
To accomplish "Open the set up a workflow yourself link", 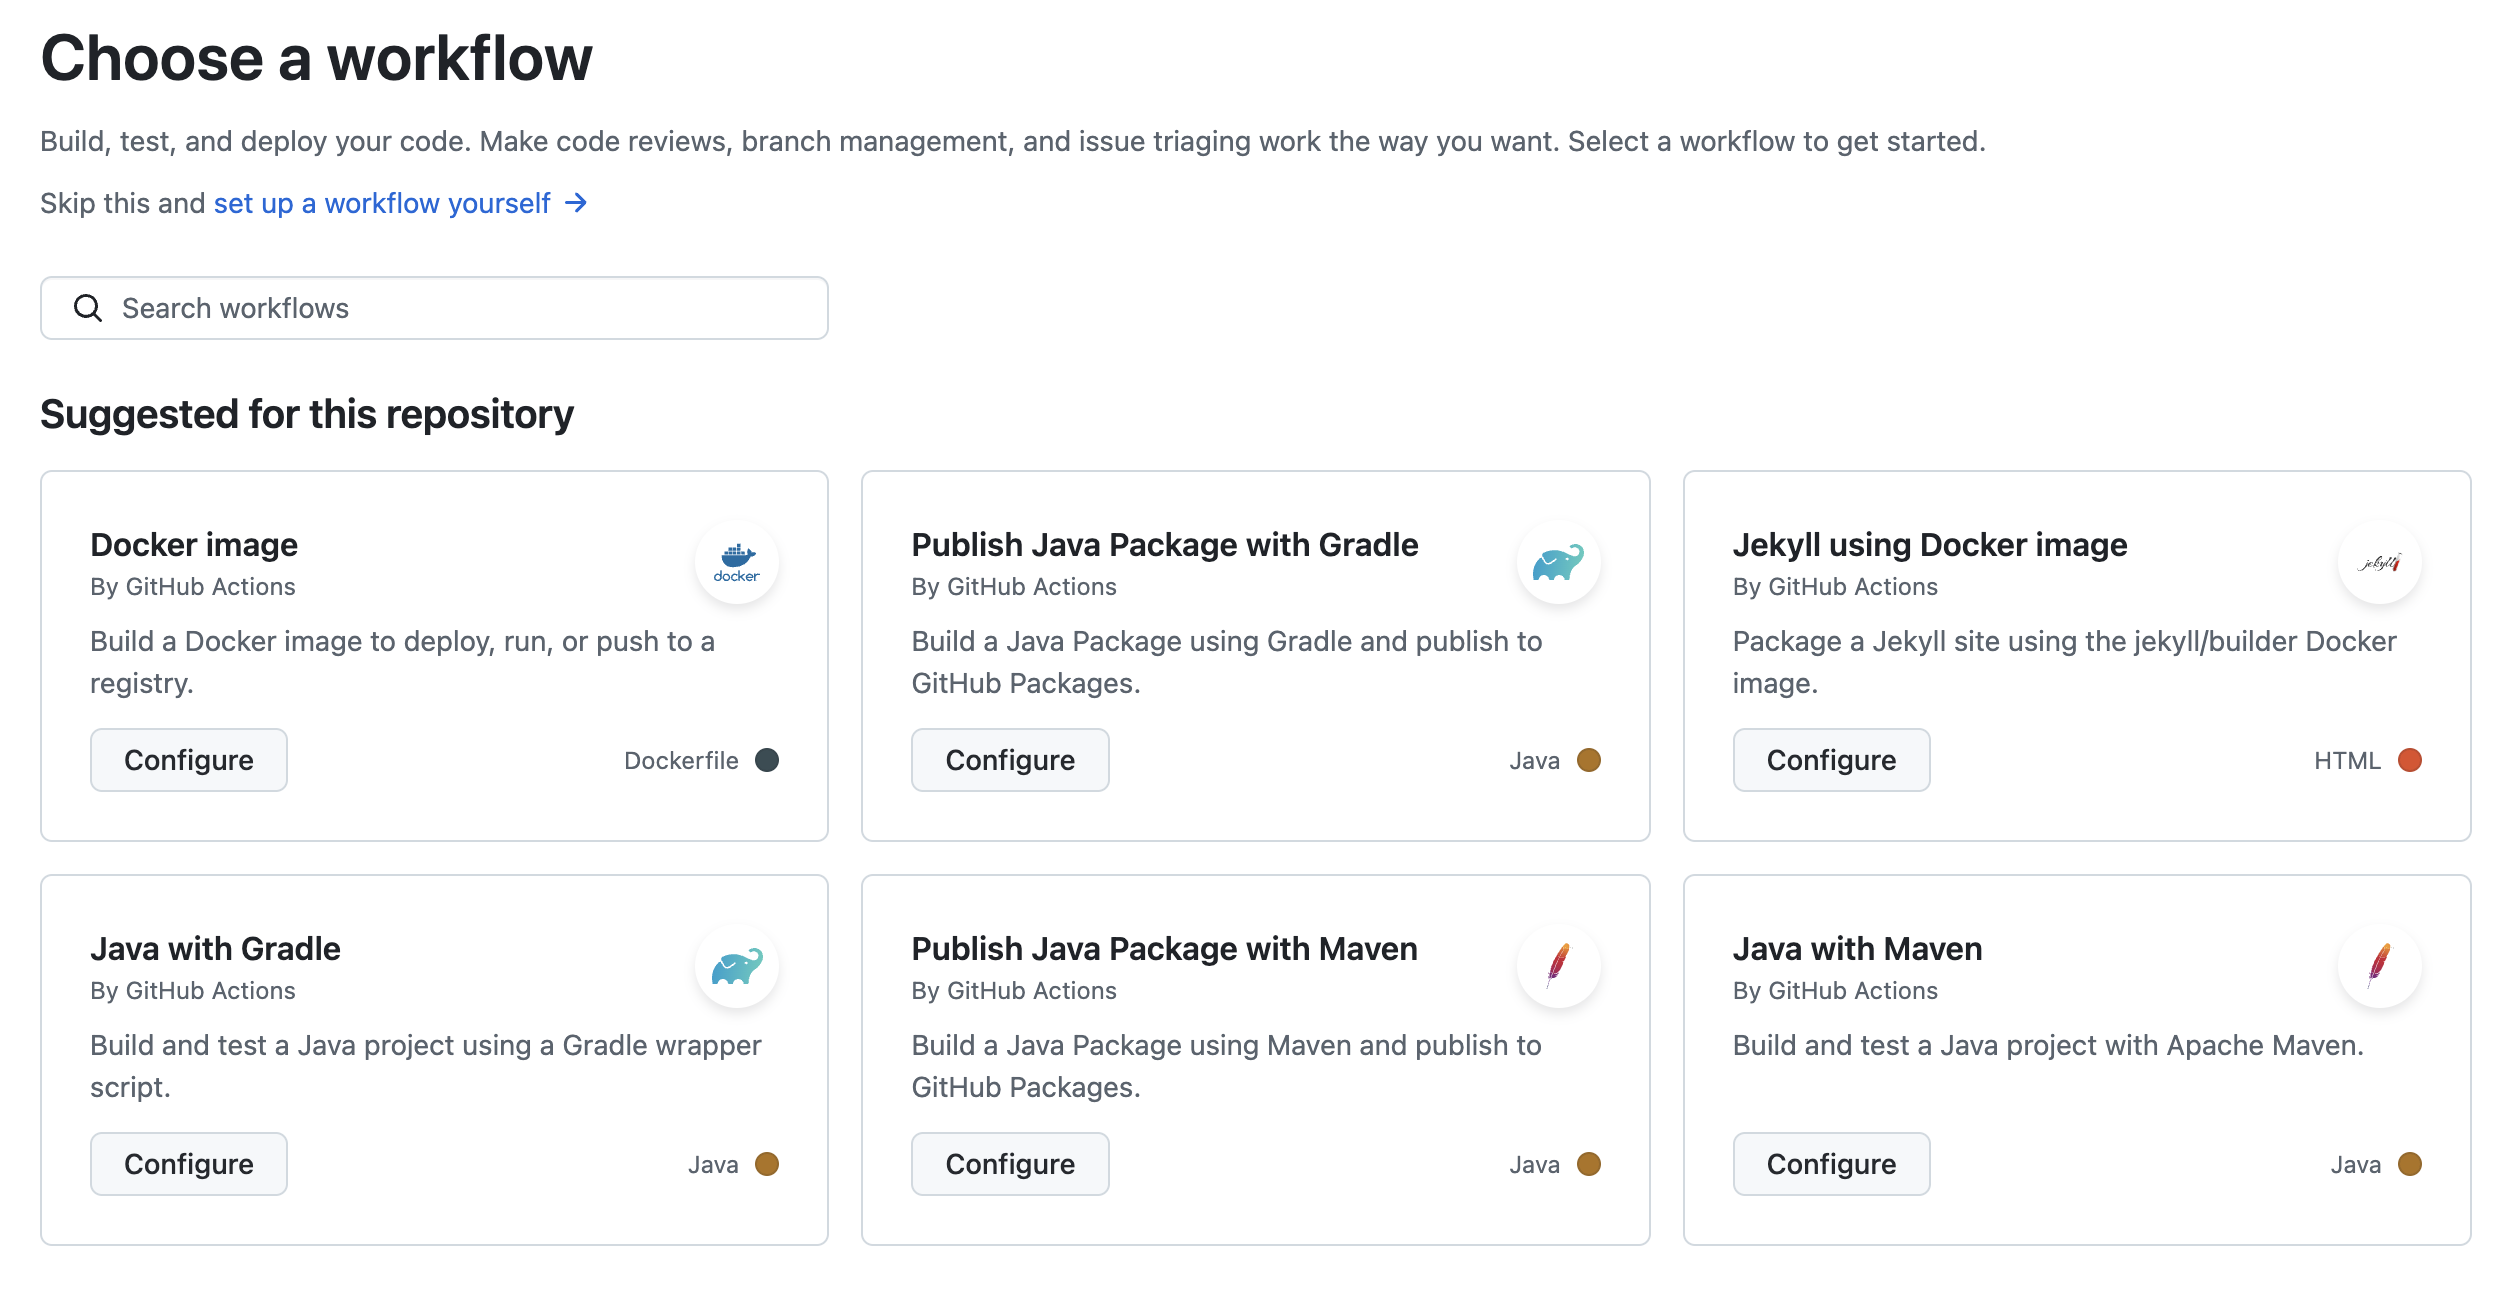I will [380, 203].
